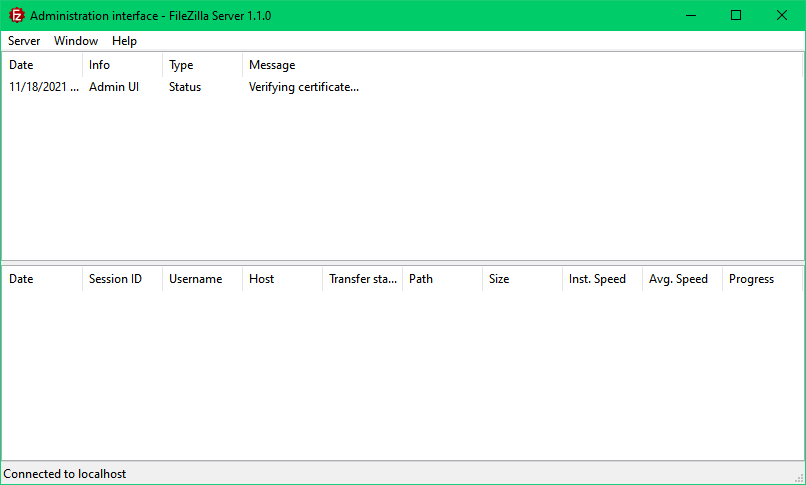Maximize the FileZilla Server window
The image size is (806, 485).
[x=736, y=15]
